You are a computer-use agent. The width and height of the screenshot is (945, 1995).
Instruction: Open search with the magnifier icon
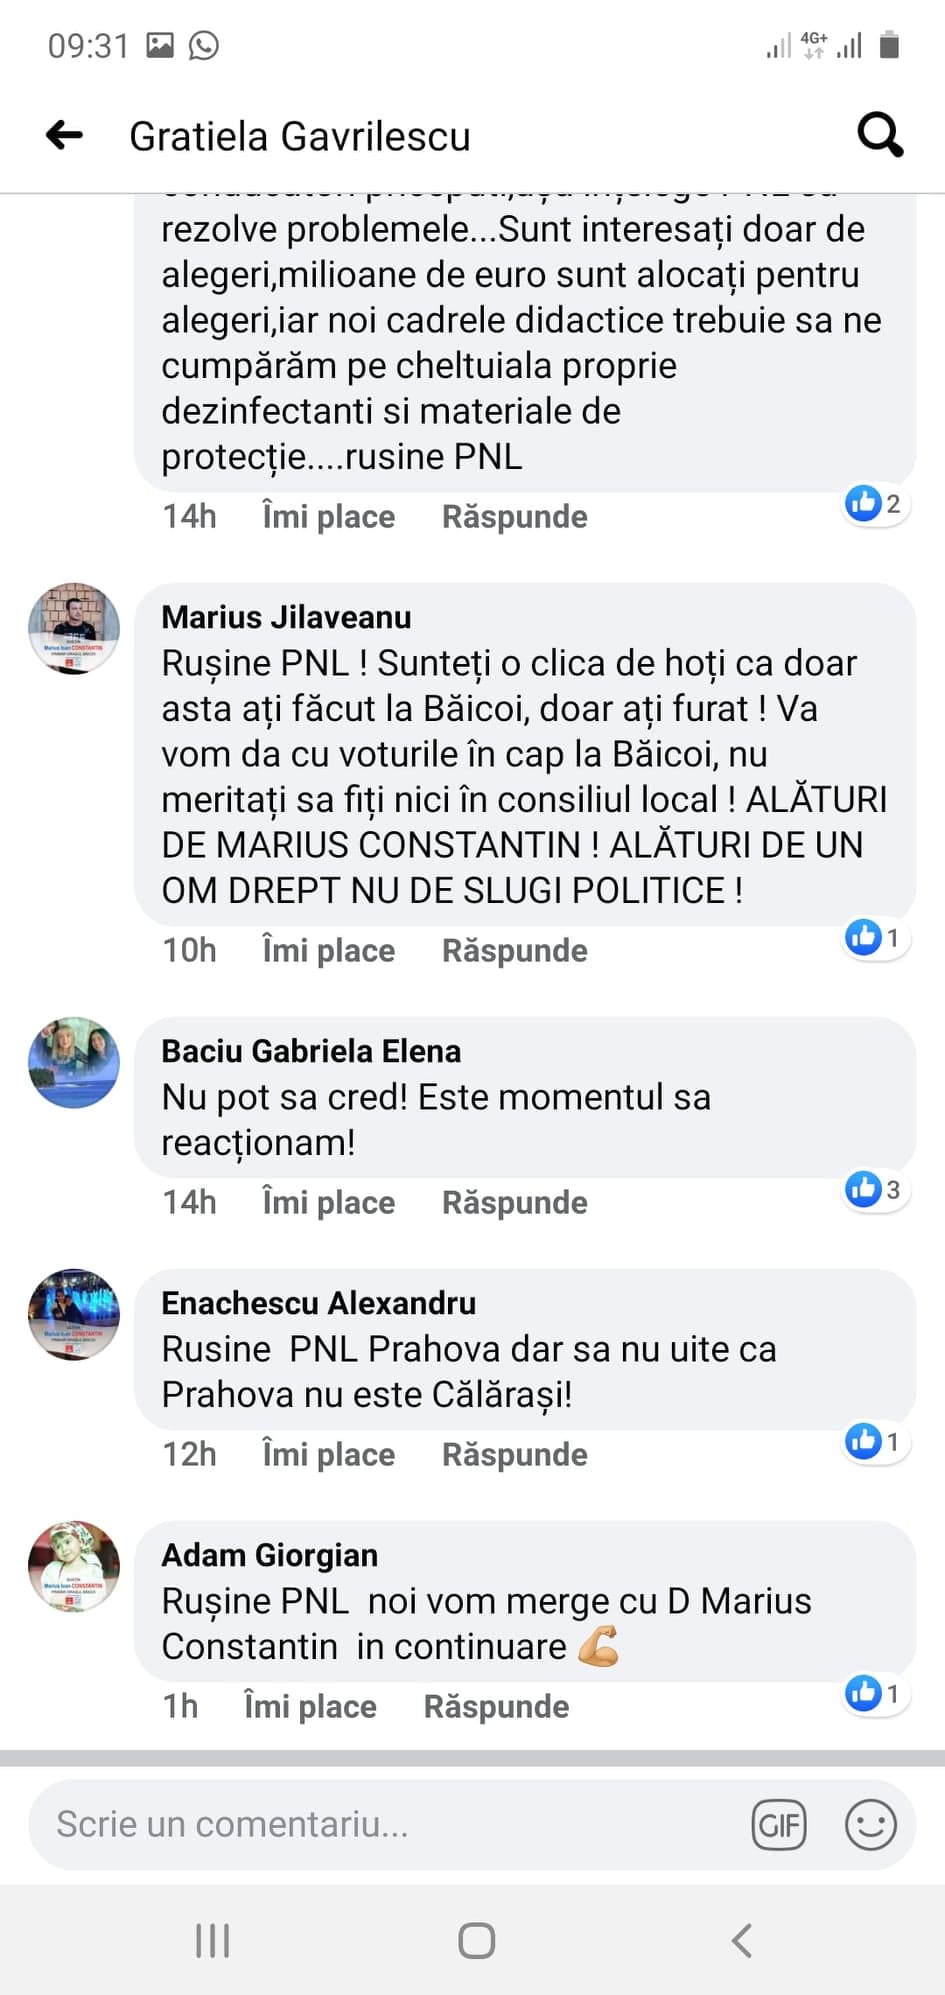[x=880, y=135]
